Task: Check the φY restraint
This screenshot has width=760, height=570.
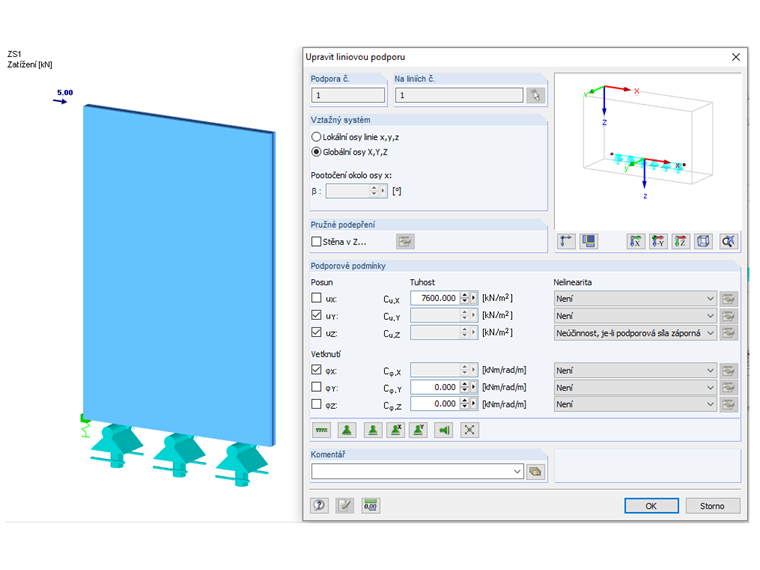Action: coord(316,387)
